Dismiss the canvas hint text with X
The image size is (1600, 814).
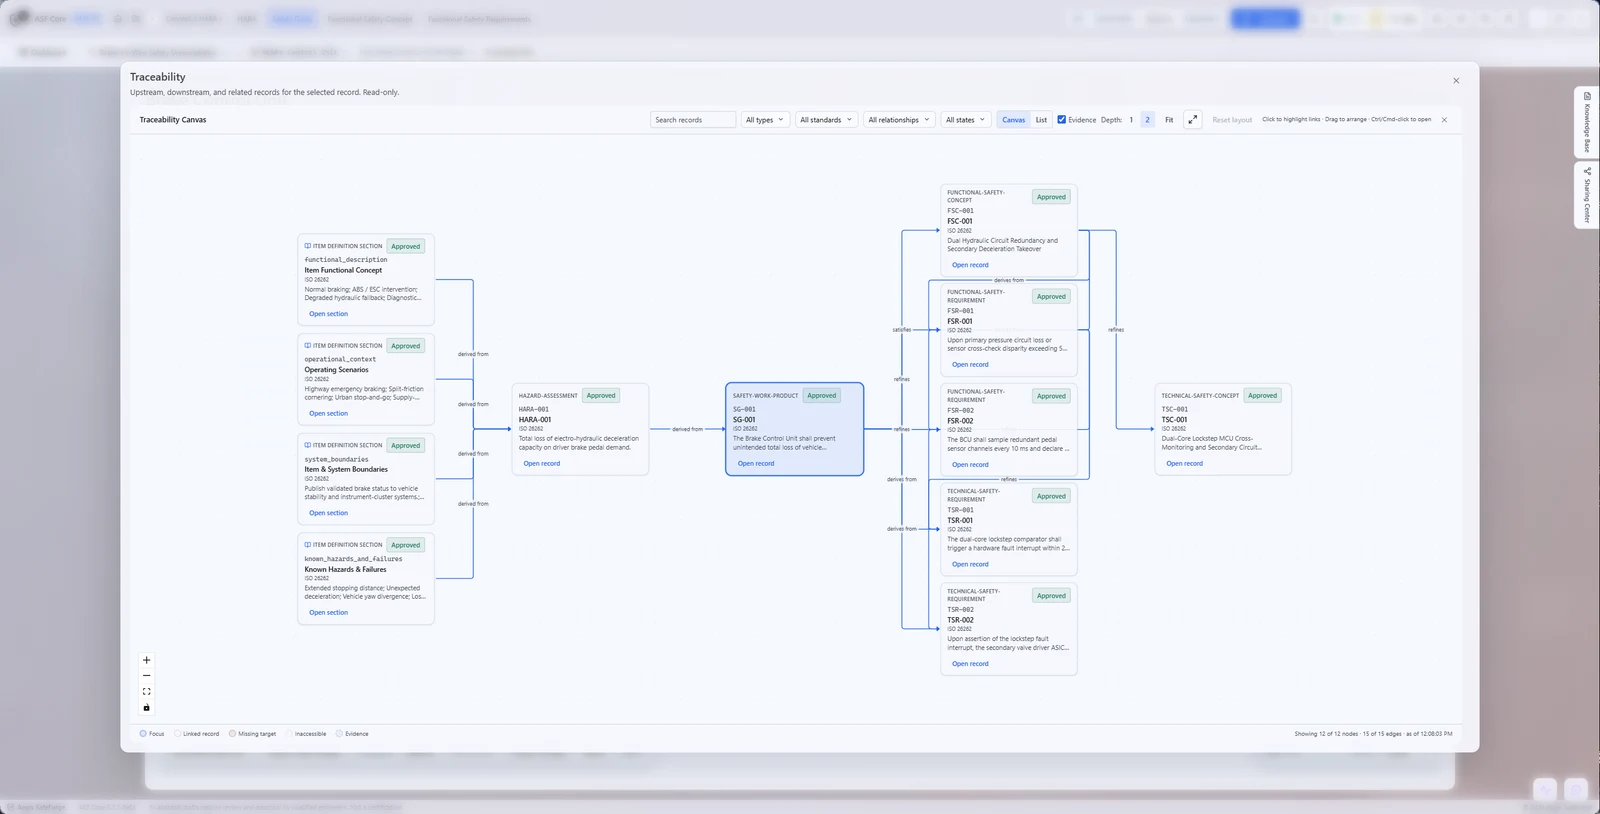click(x=1444, y=120)
